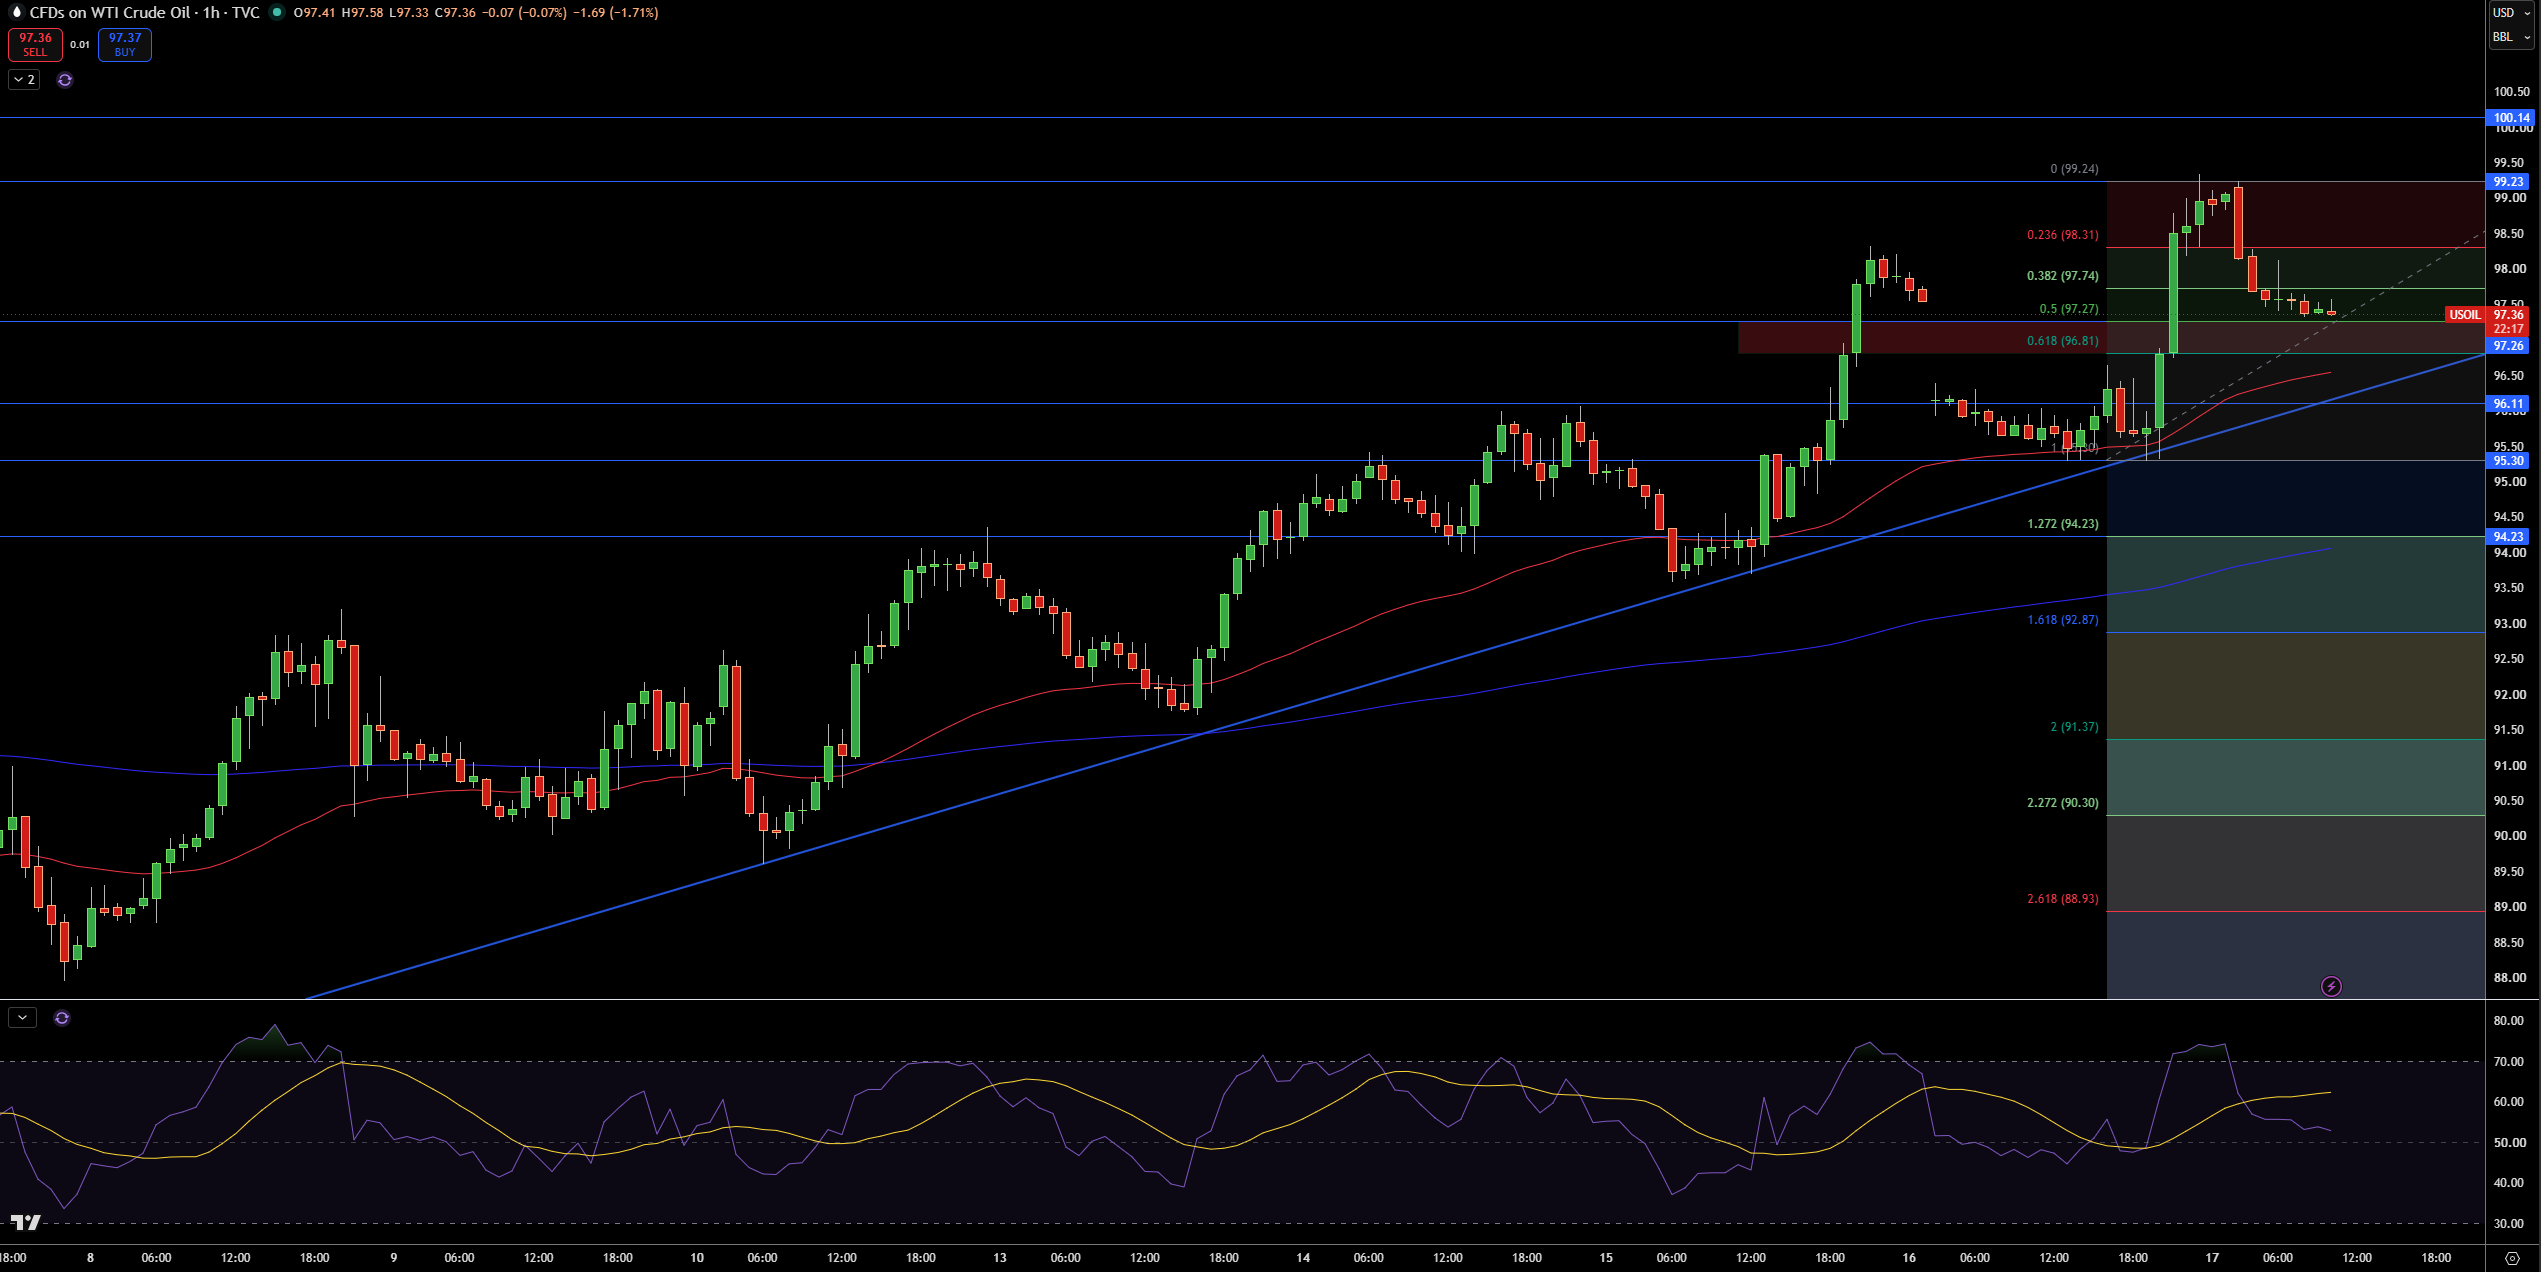The image size is (2541, 1272).
Task: Click the purple refresh icon in RSI pane
Action: (62, 1018)
